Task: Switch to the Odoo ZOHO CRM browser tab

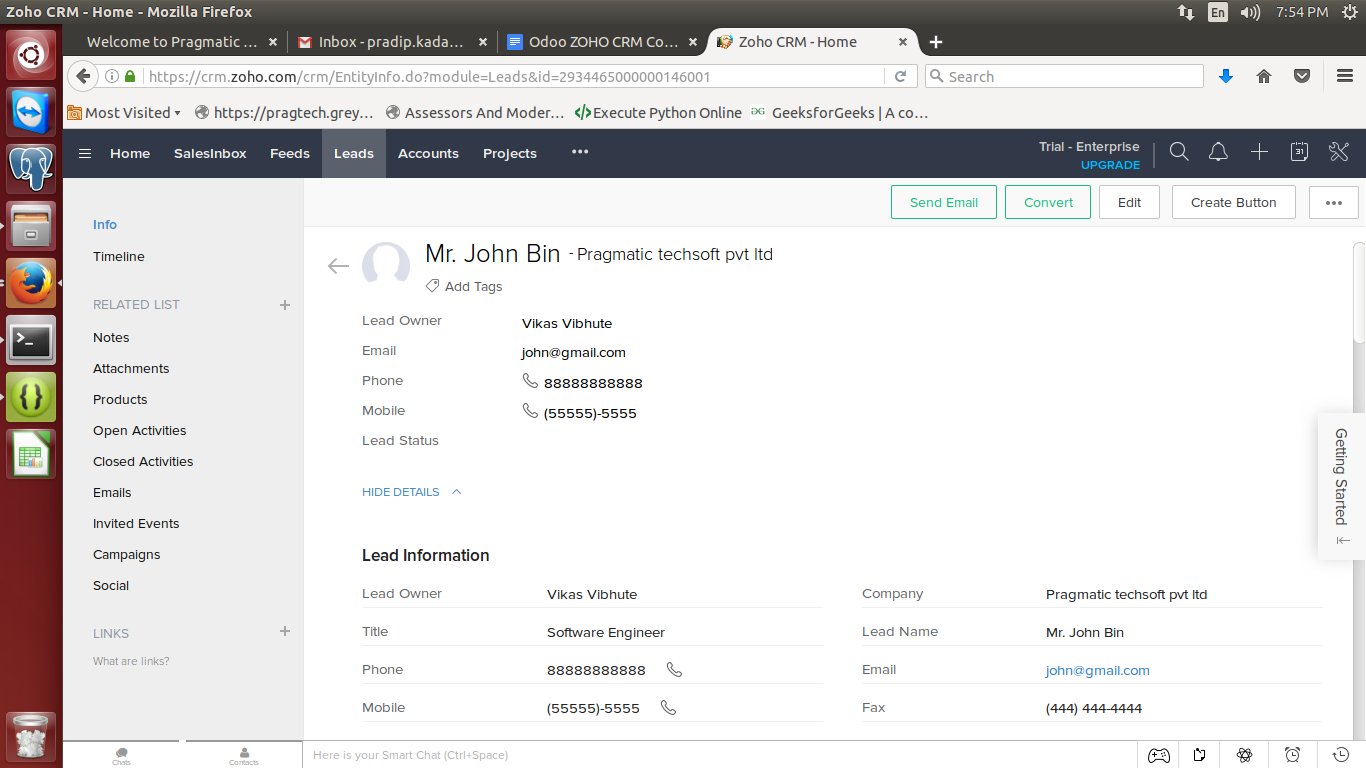Action: click(x=602, y=42)
